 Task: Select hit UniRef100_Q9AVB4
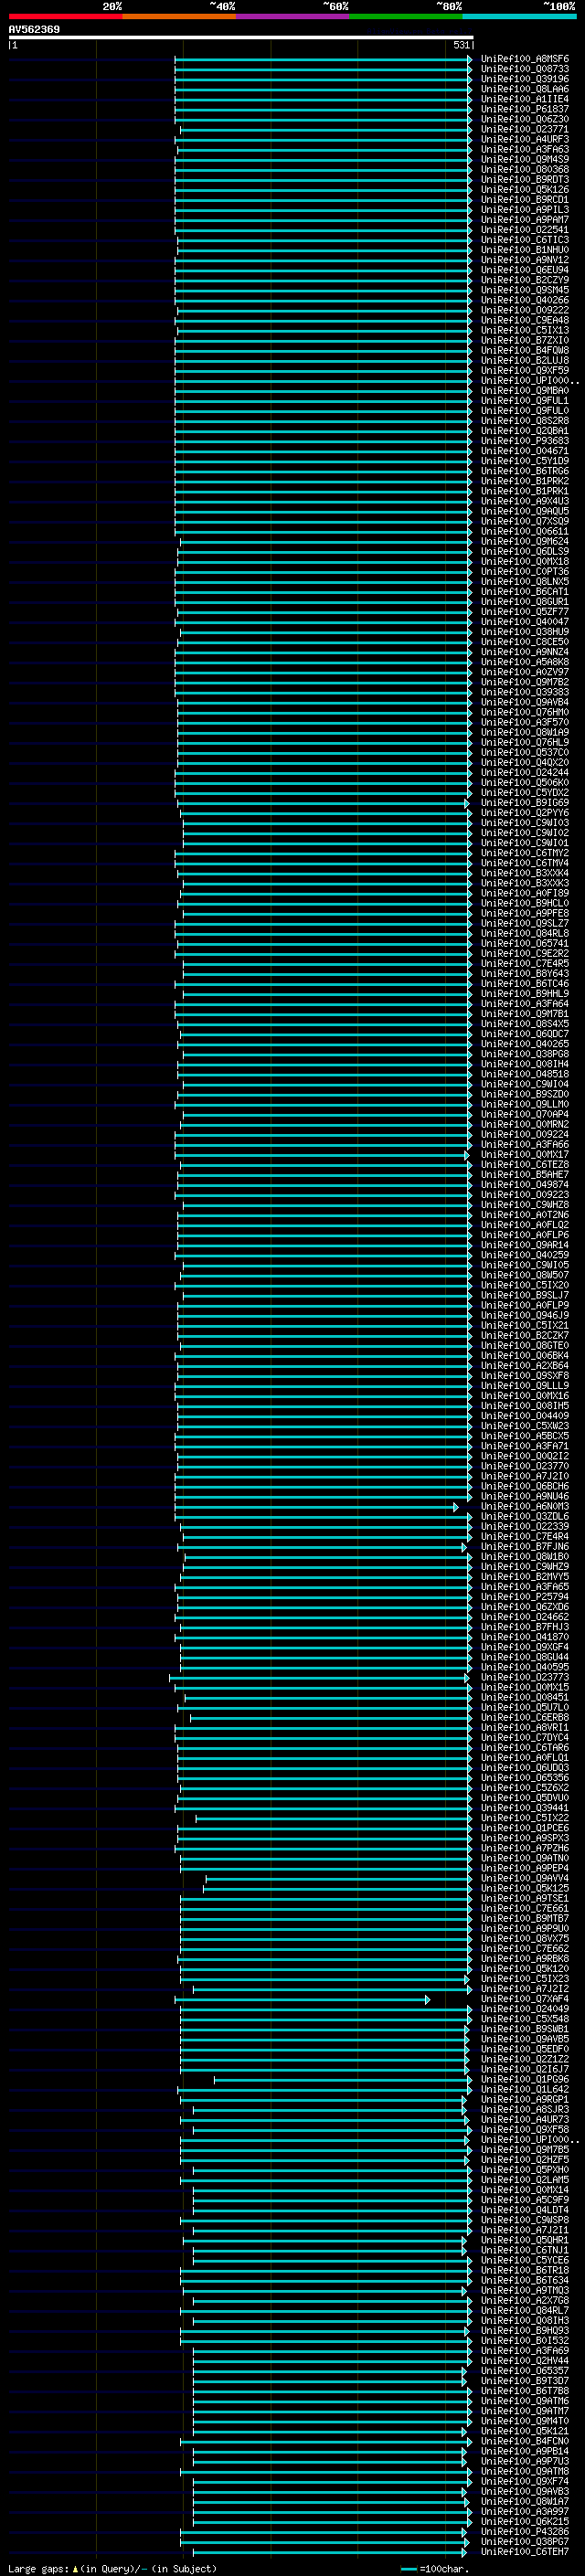pyautogui.click(x=525, y=702)
